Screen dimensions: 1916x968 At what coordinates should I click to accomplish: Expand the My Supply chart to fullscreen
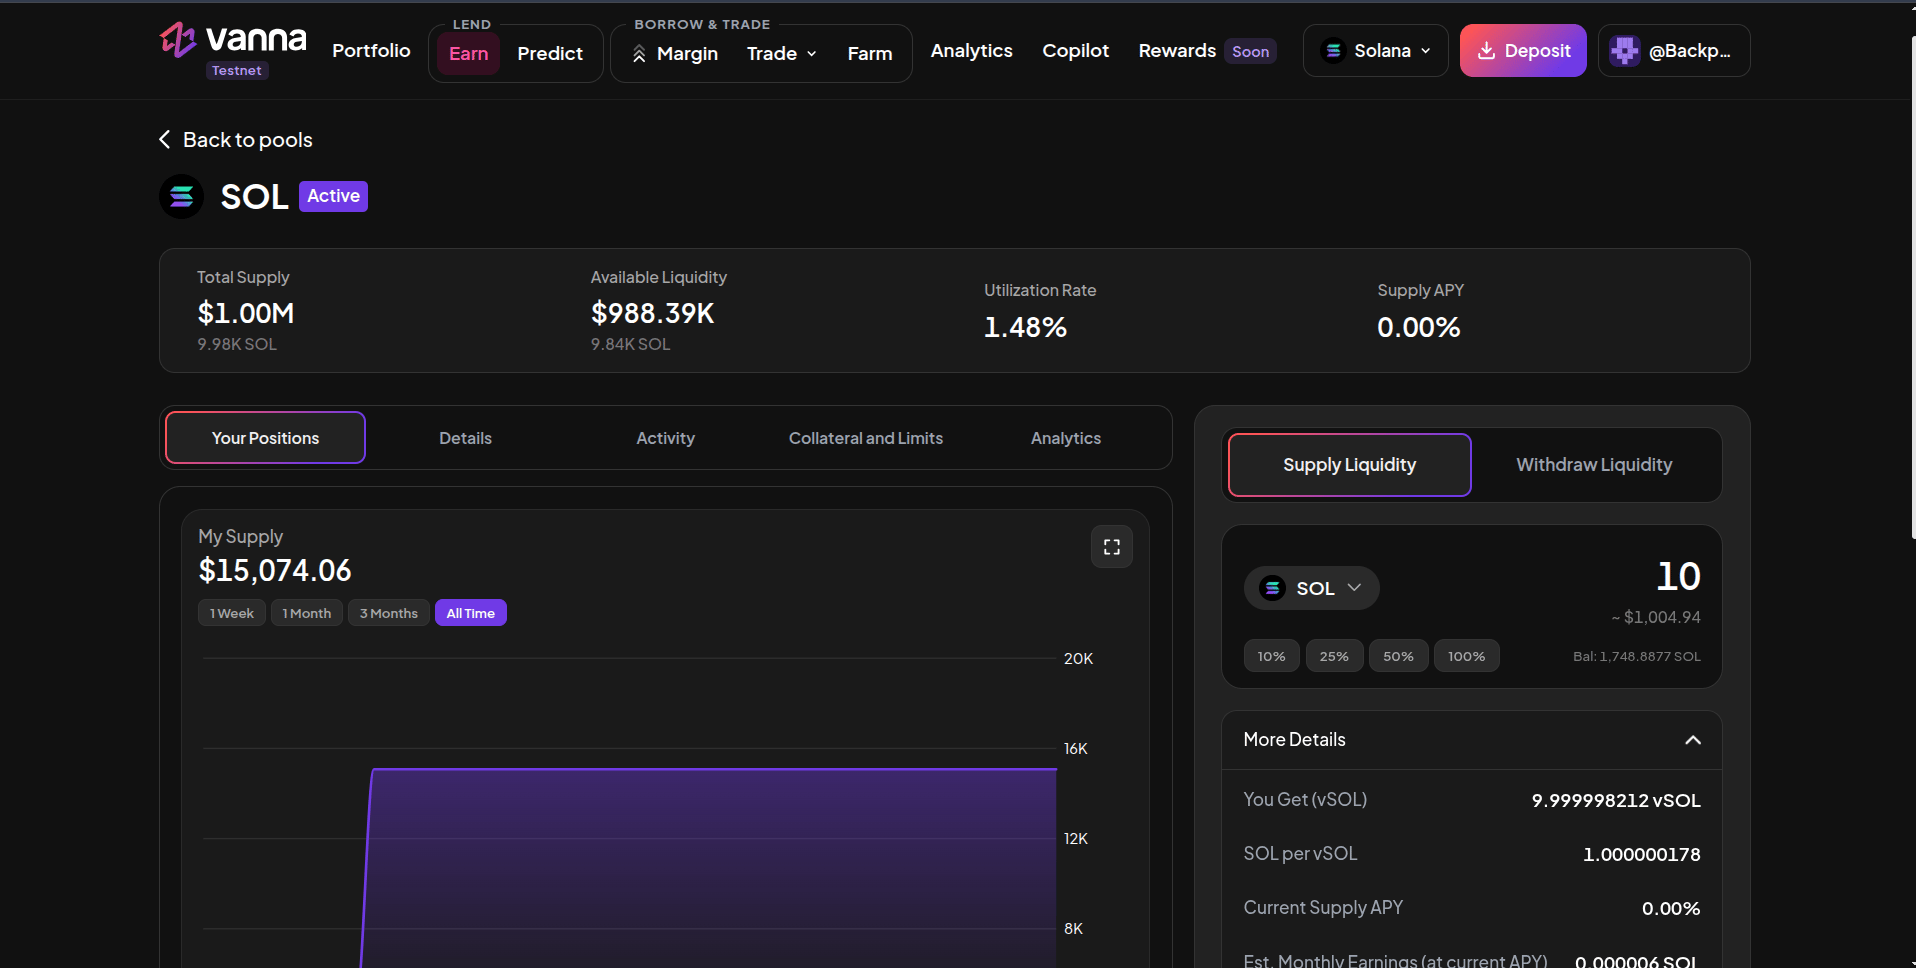tap(1111, 547)
